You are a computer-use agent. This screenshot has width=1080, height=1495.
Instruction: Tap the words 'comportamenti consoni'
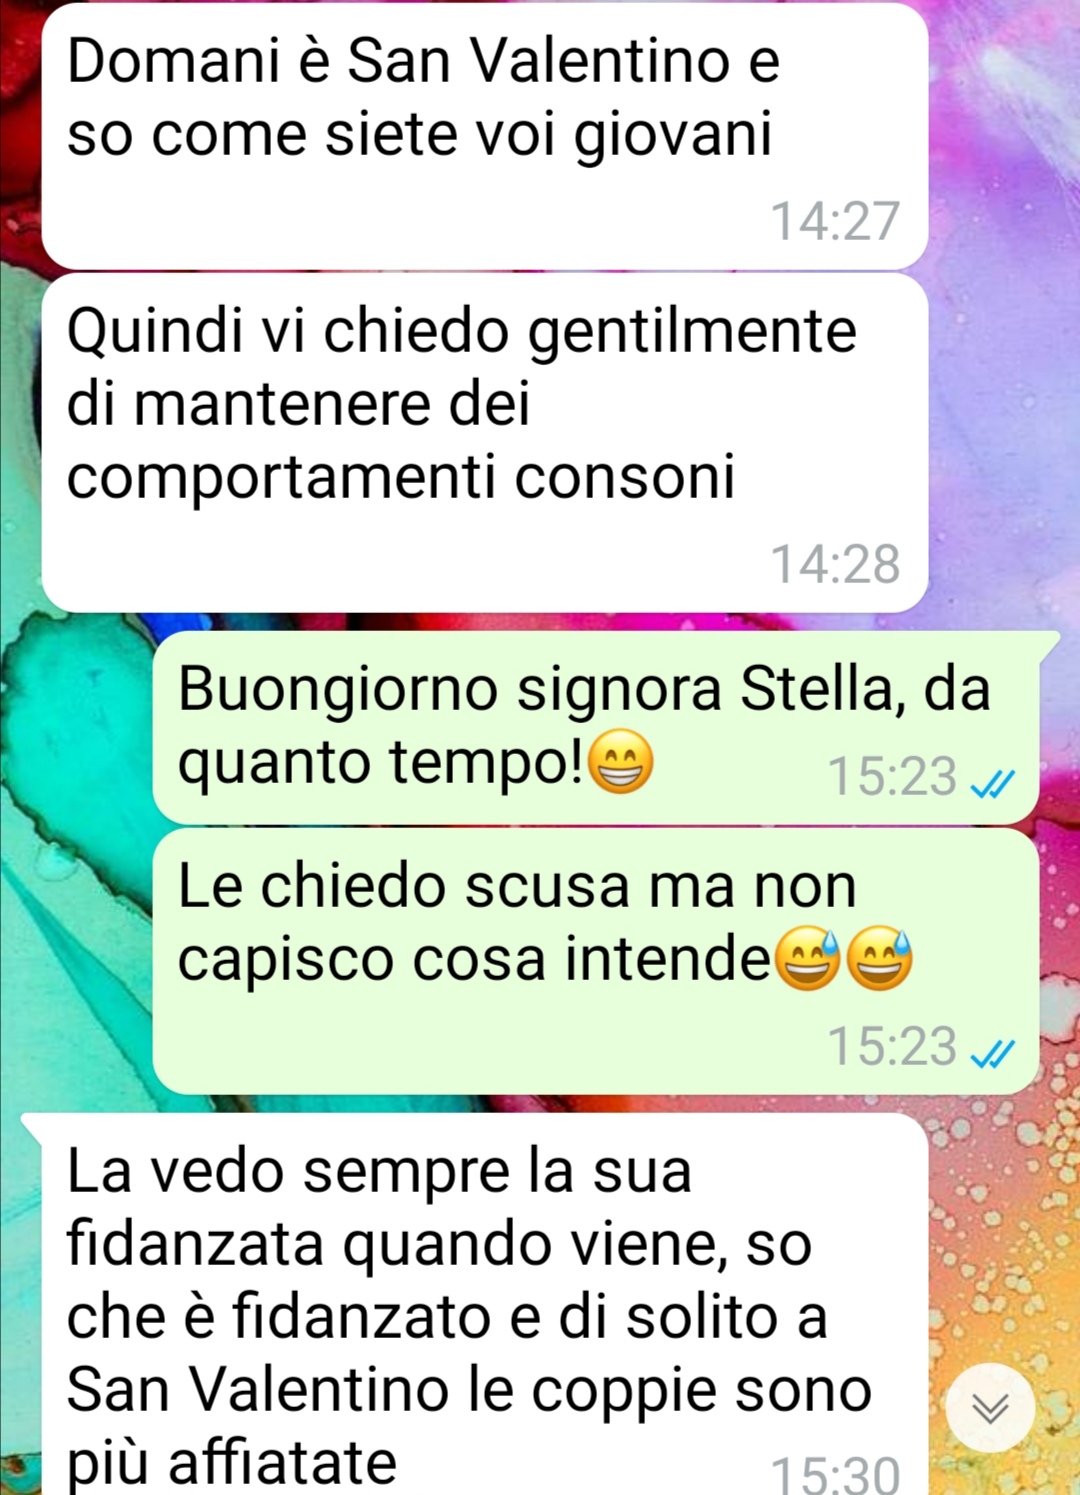401,478
